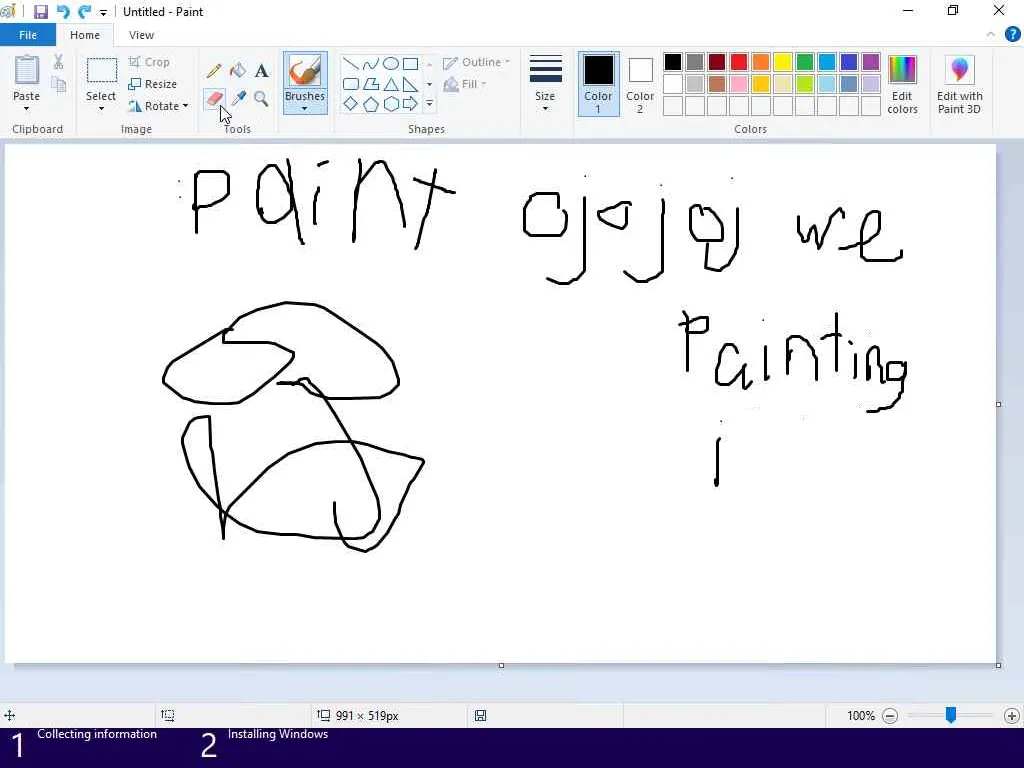
Task: Pick the purple color swatch
Action: 871,62
